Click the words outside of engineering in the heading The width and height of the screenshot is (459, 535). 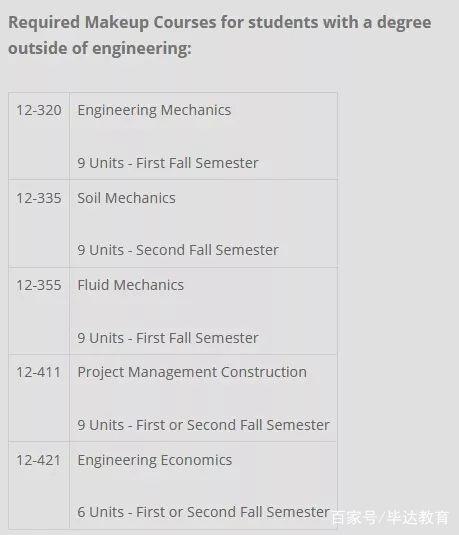pos(100,48)
